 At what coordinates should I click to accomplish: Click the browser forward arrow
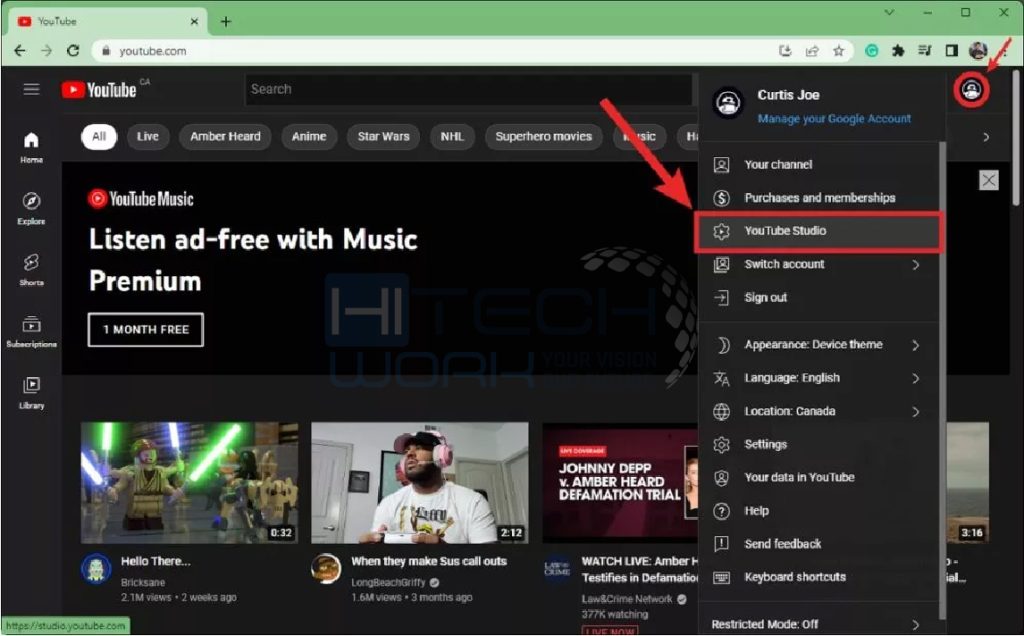coord(46,50)
